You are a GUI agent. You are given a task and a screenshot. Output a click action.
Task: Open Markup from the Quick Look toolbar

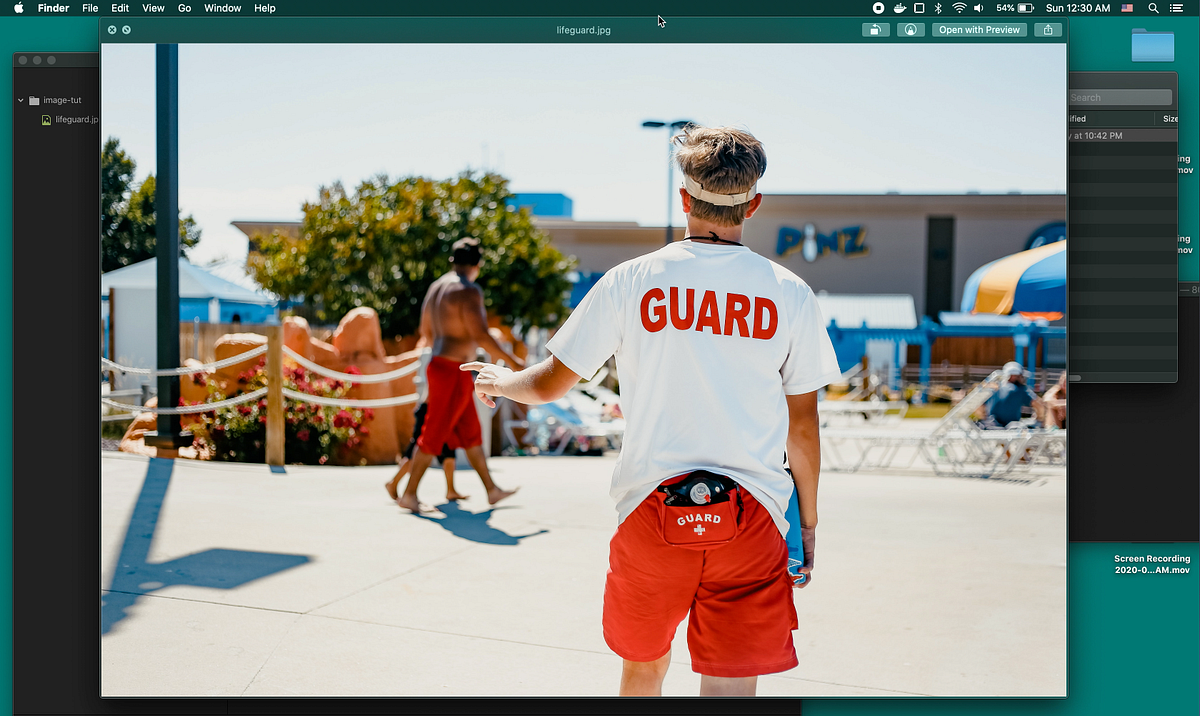[x=910, y=29]
